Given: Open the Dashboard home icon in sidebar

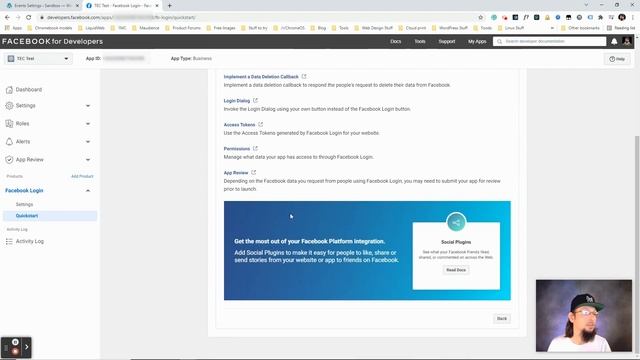Looking at the screenshot, I should [x=9, y=90].
